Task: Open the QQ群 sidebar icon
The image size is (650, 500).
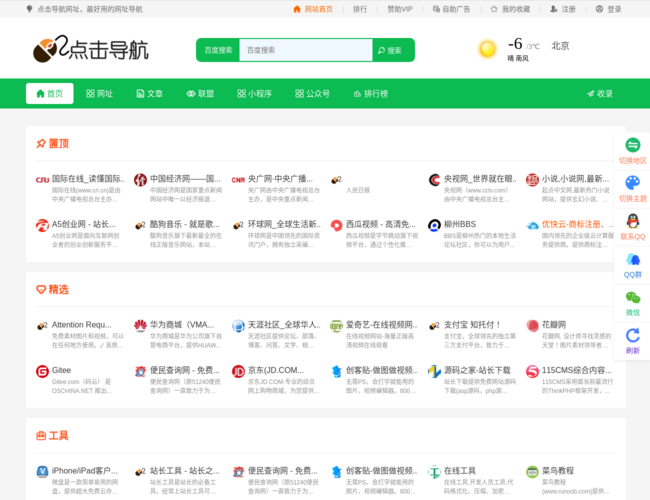Action: click(x=633, y=259)
